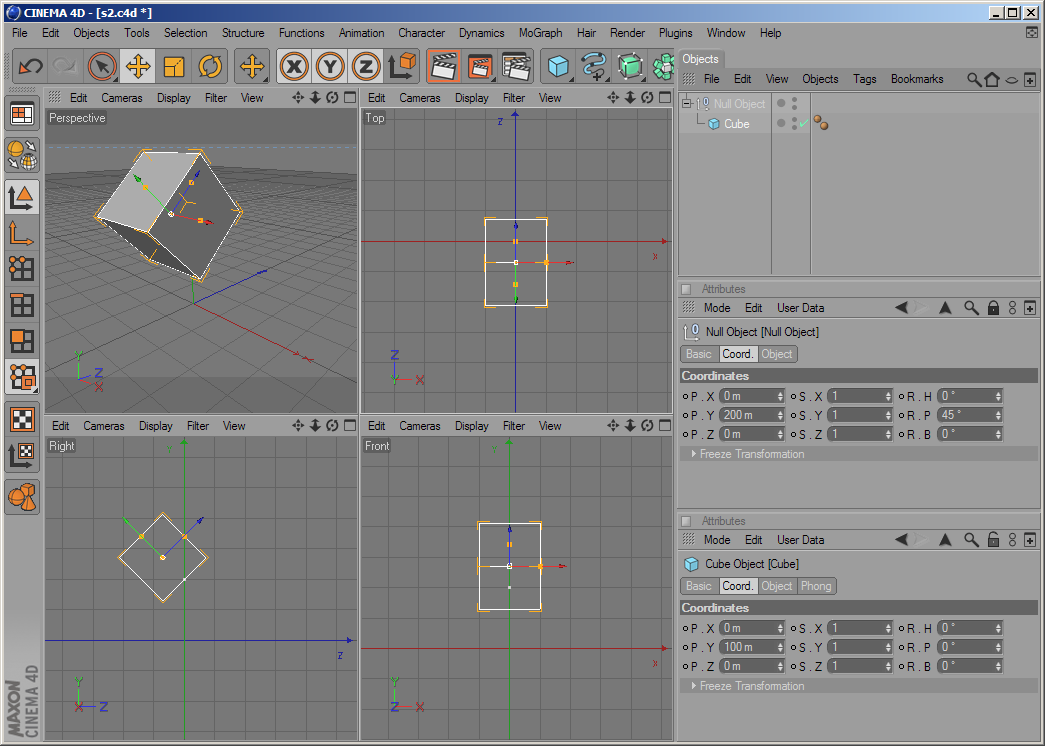Click the Render Active View clapperboard icon
Screen dimensions: 1045x746
[x=443, y=67]
